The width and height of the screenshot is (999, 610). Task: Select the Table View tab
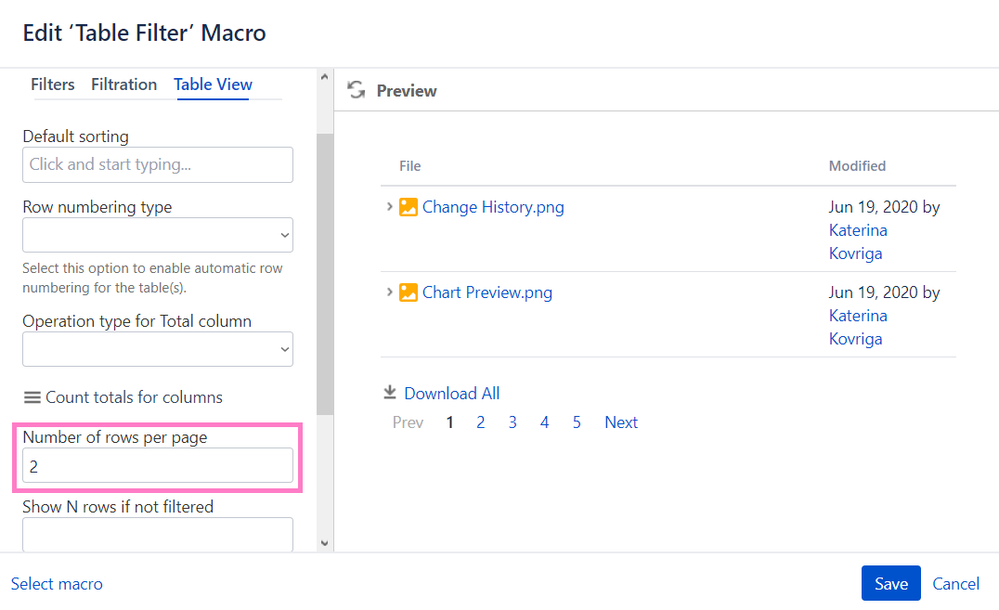(213, 85)
